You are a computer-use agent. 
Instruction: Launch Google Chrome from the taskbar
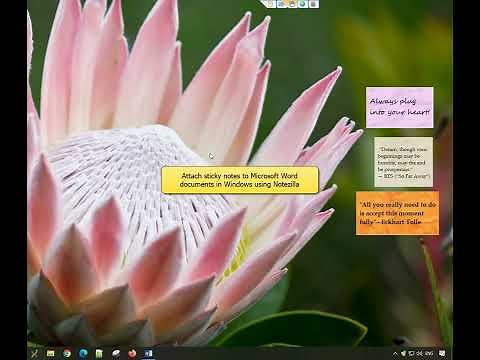click(x=67, y=353)
